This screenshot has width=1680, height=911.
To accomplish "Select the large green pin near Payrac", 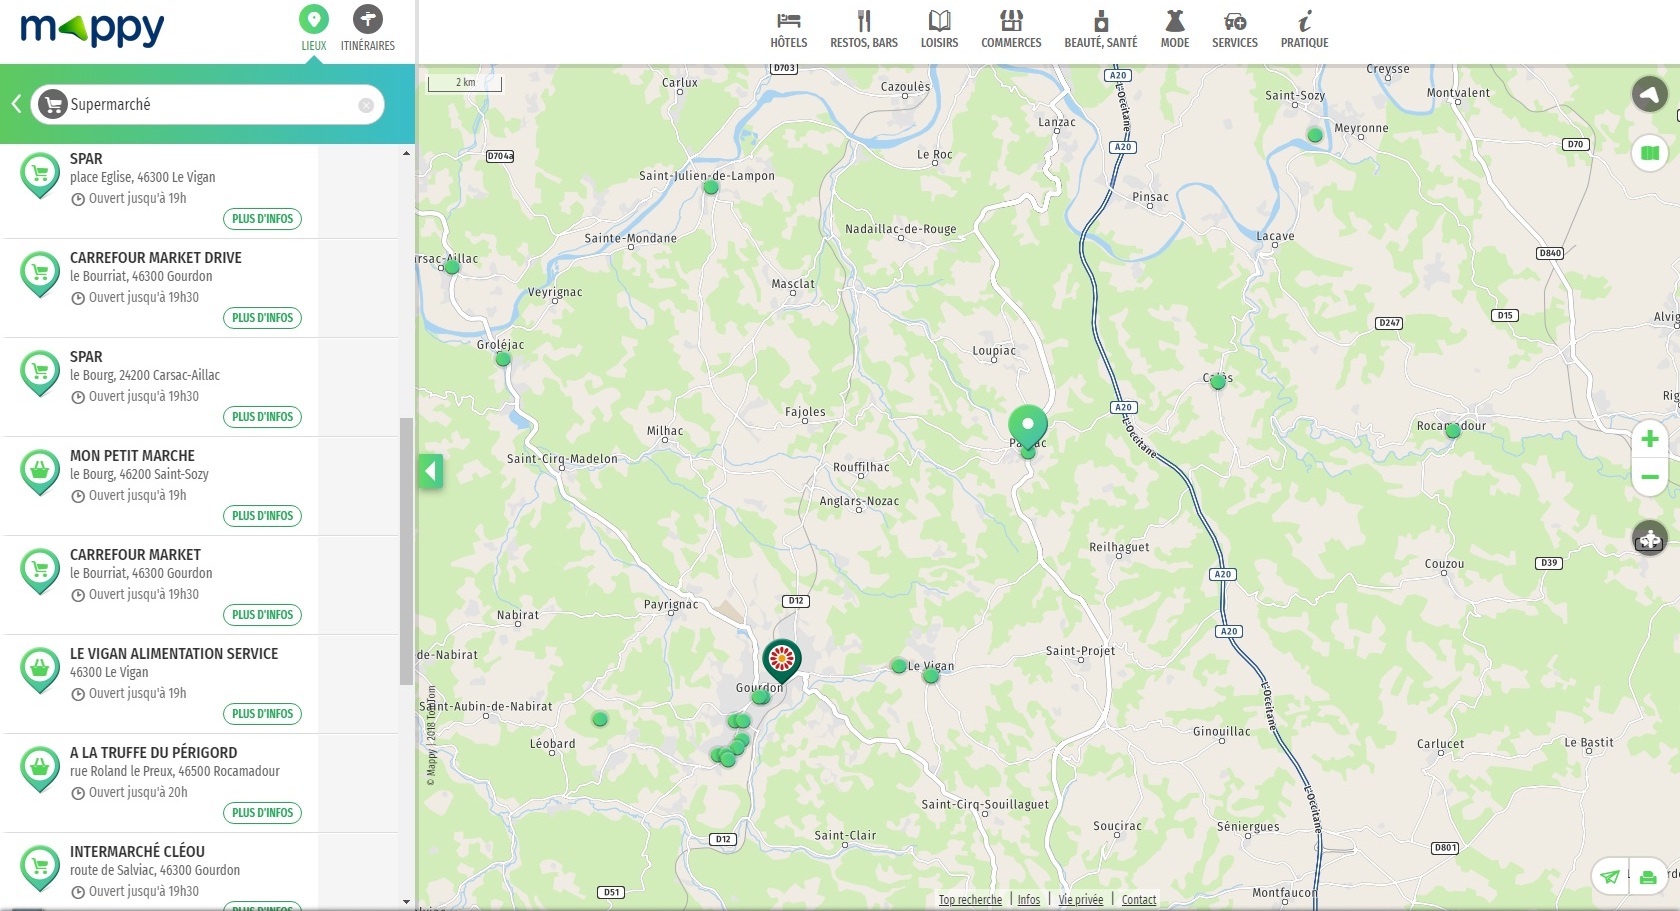I will pyautogui.click(x=1027, y=425).
